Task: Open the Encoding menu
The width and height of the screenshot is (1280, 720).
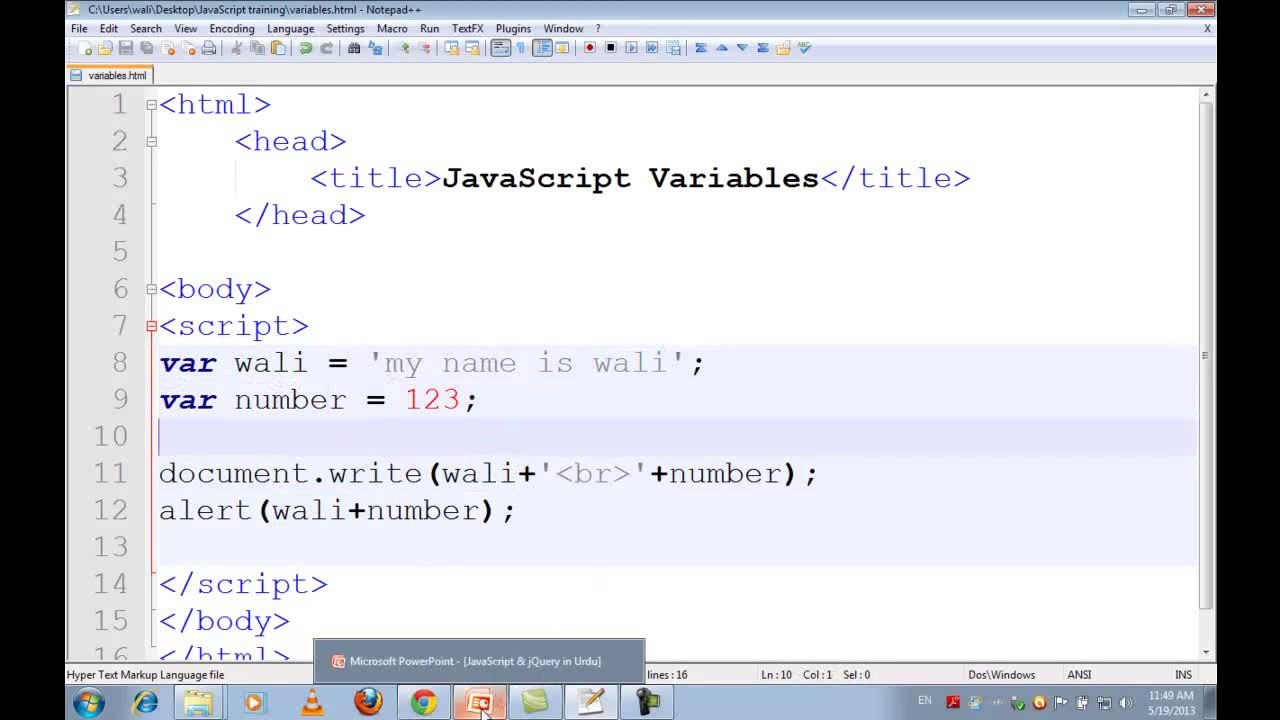Action: pyautogui.click(x=232, y=29)
